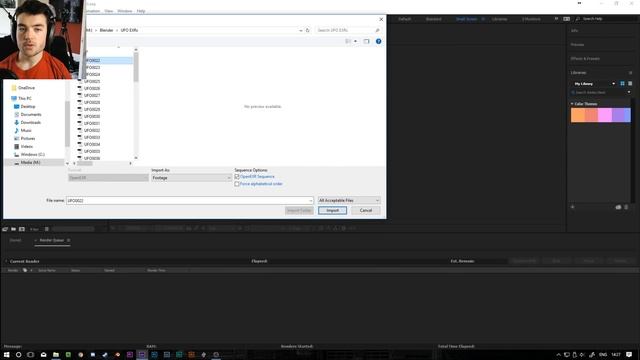Select file UFO0034 in list

92,144
